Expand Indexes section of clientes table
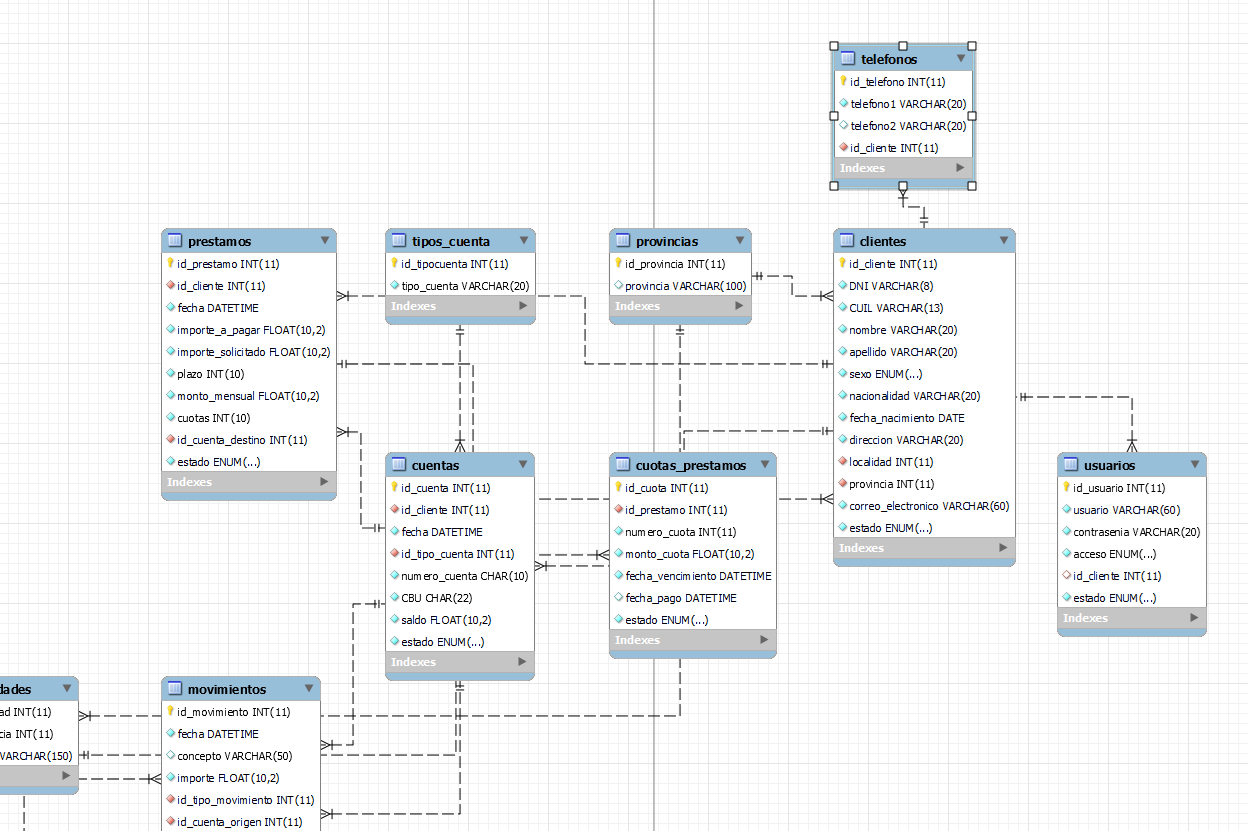Screen dimensions: 1248x831 pyautogui.click(x=1003, y=548)
